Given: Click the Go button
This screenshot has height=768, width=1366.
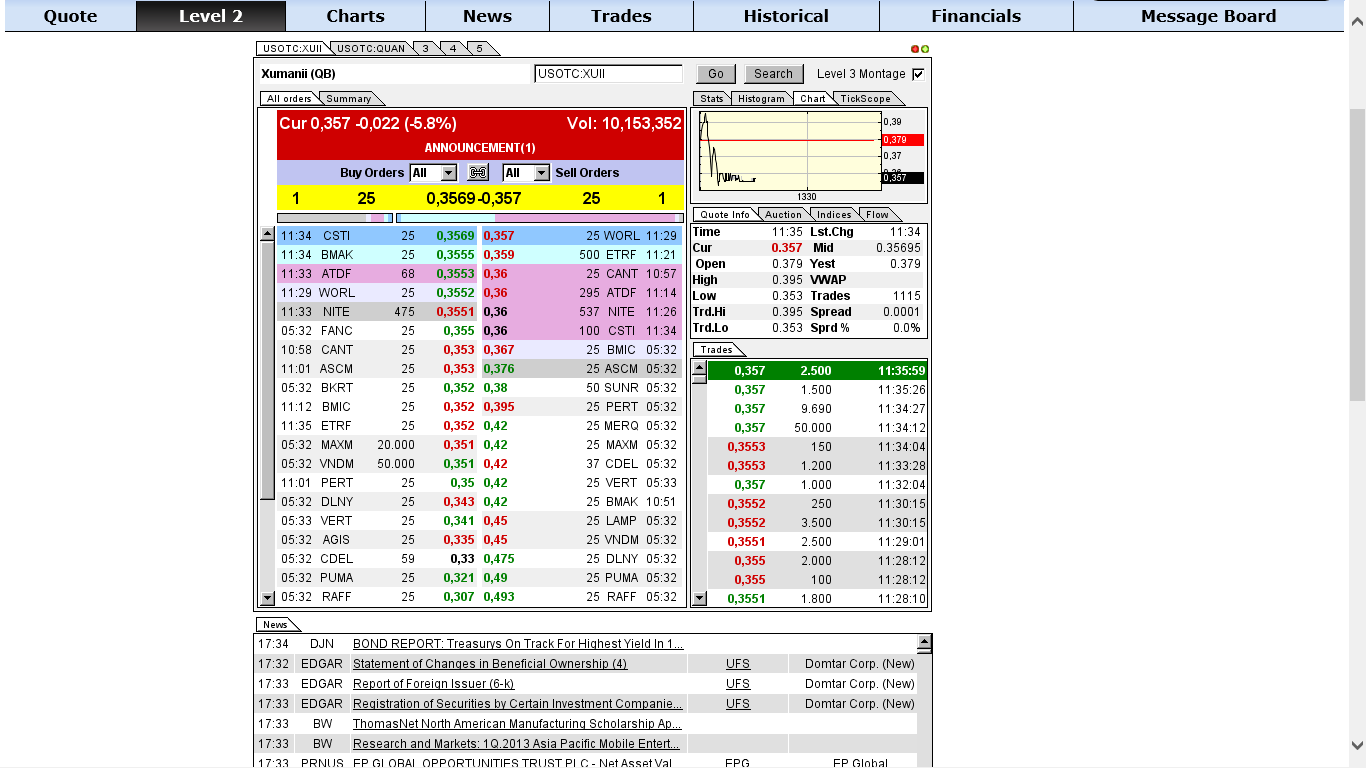Looking at the screenshot, I should click(716, 74).
